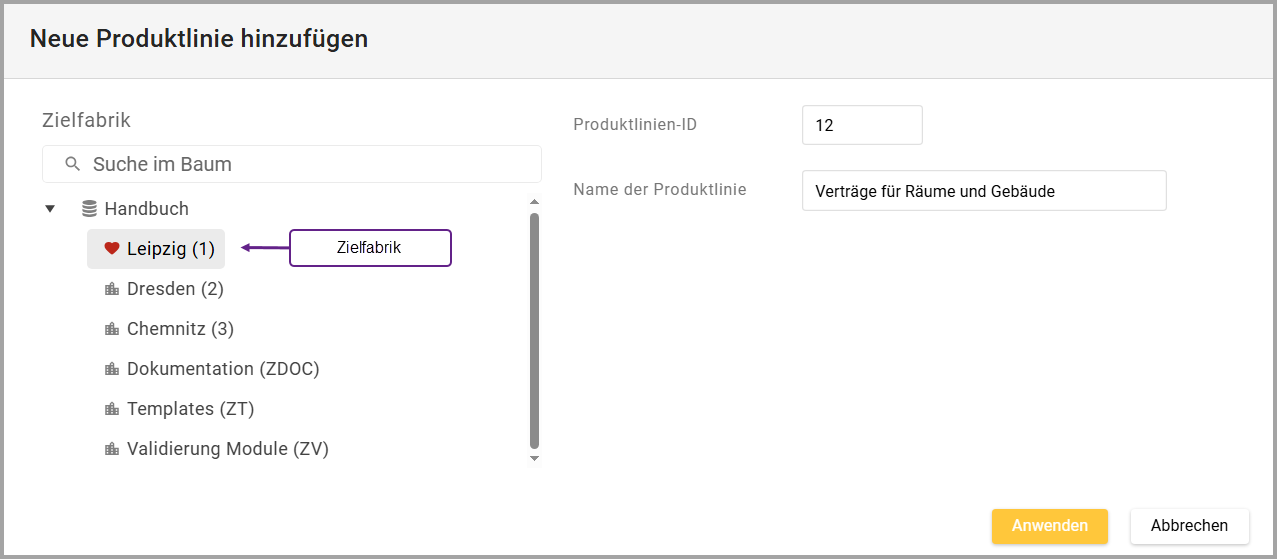Click the factory icon next to Dresden
Screen dimensions: 1277x559
111,289
